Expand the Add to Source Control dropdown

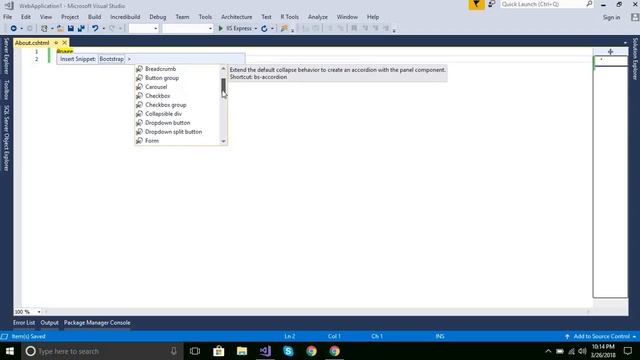[634, 337]
